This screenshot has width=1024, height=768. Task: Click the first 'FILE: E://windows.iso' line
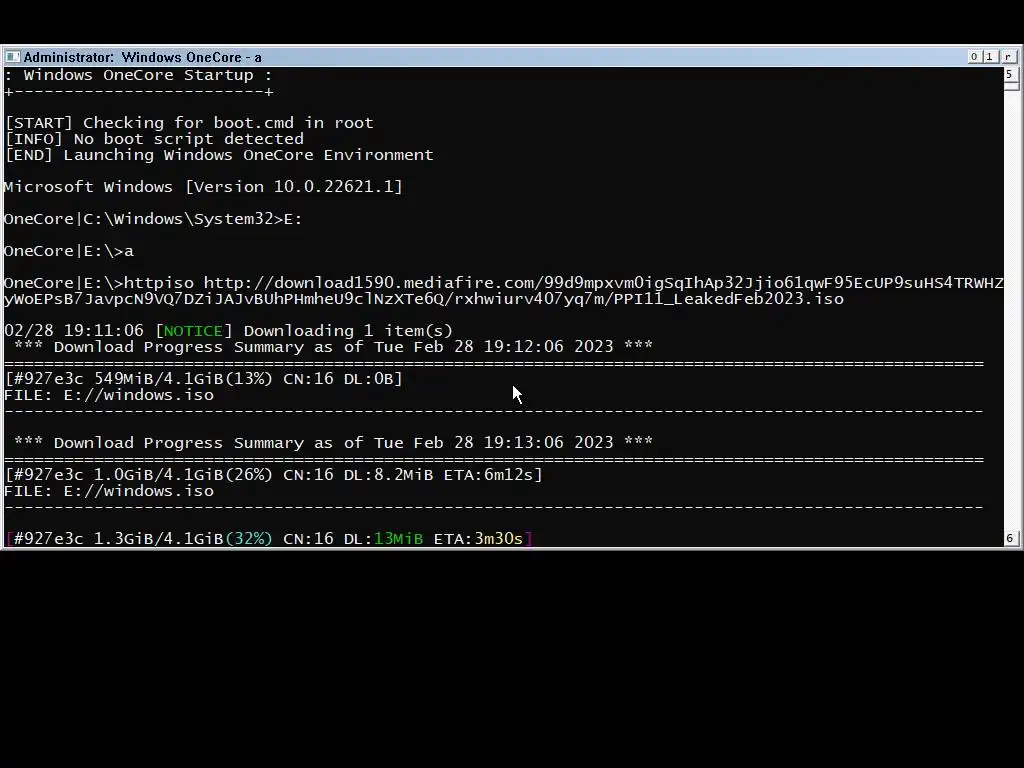click(108, 395)
